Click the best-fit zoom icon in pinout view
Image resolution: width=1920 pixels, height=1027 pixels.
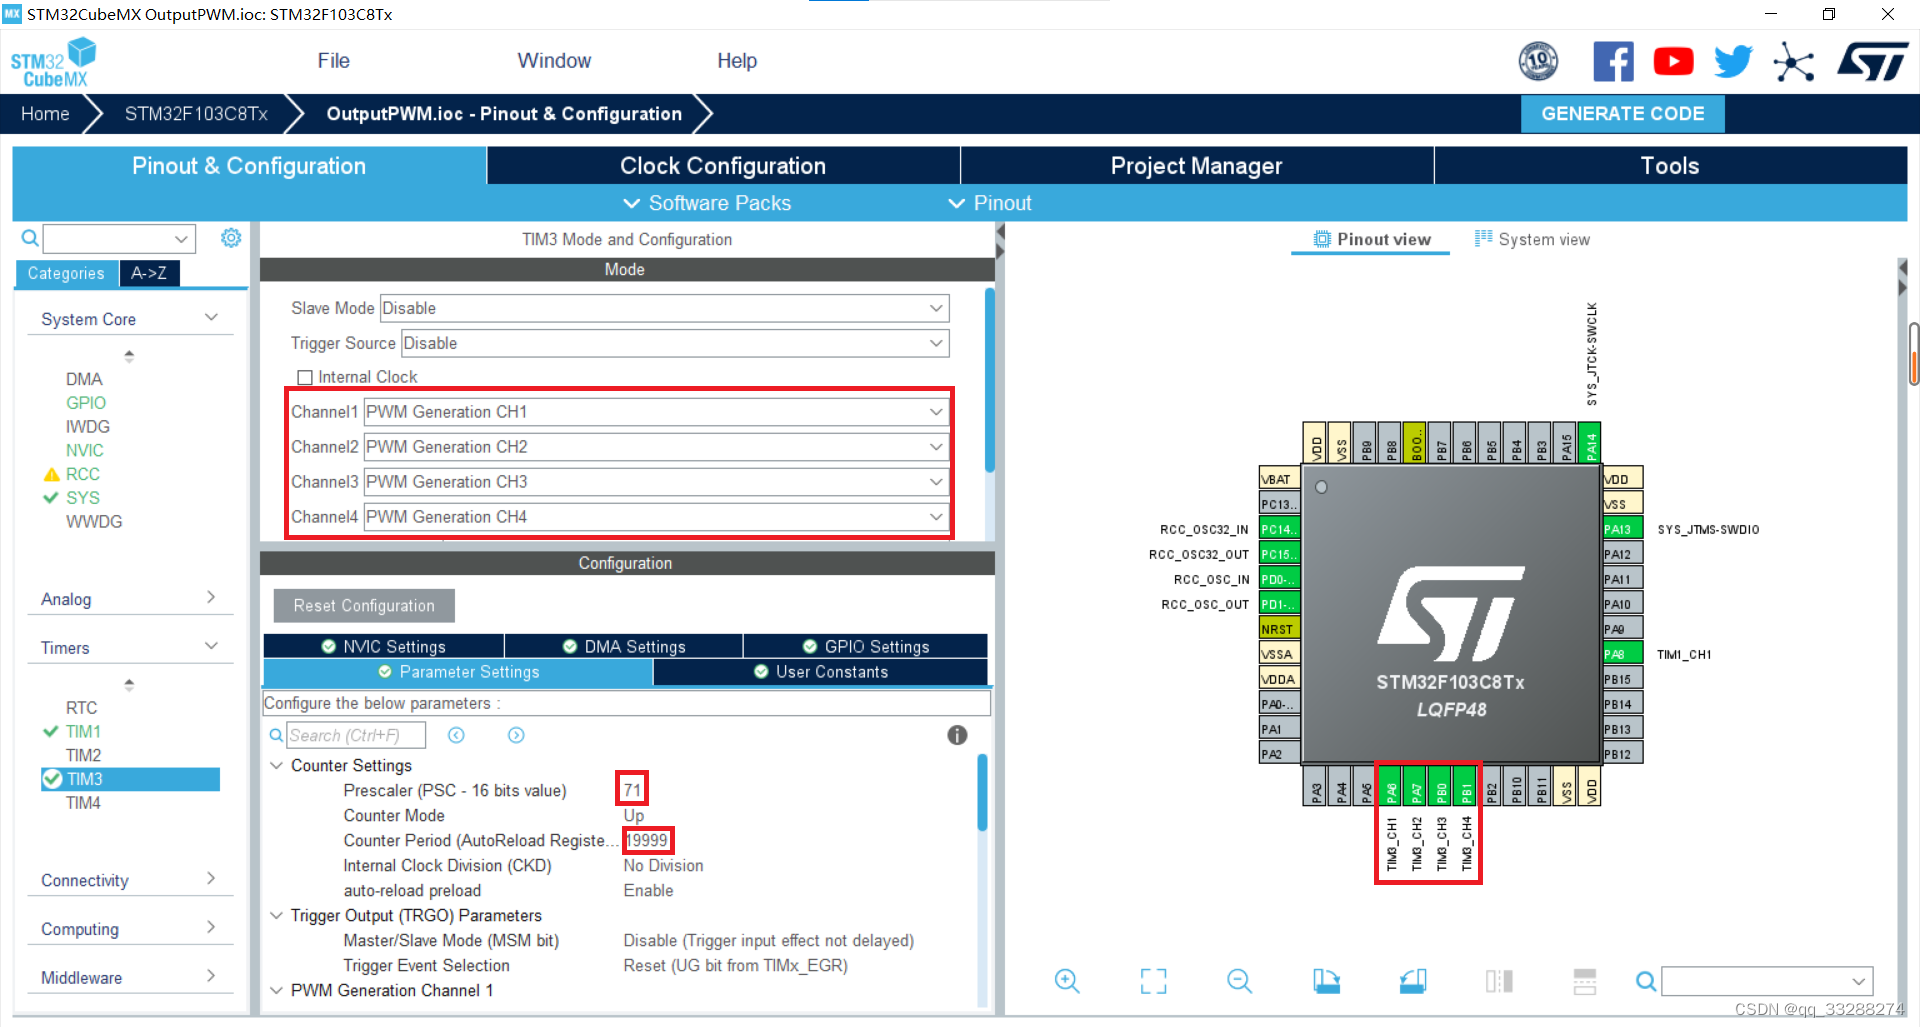point(1152,981)
